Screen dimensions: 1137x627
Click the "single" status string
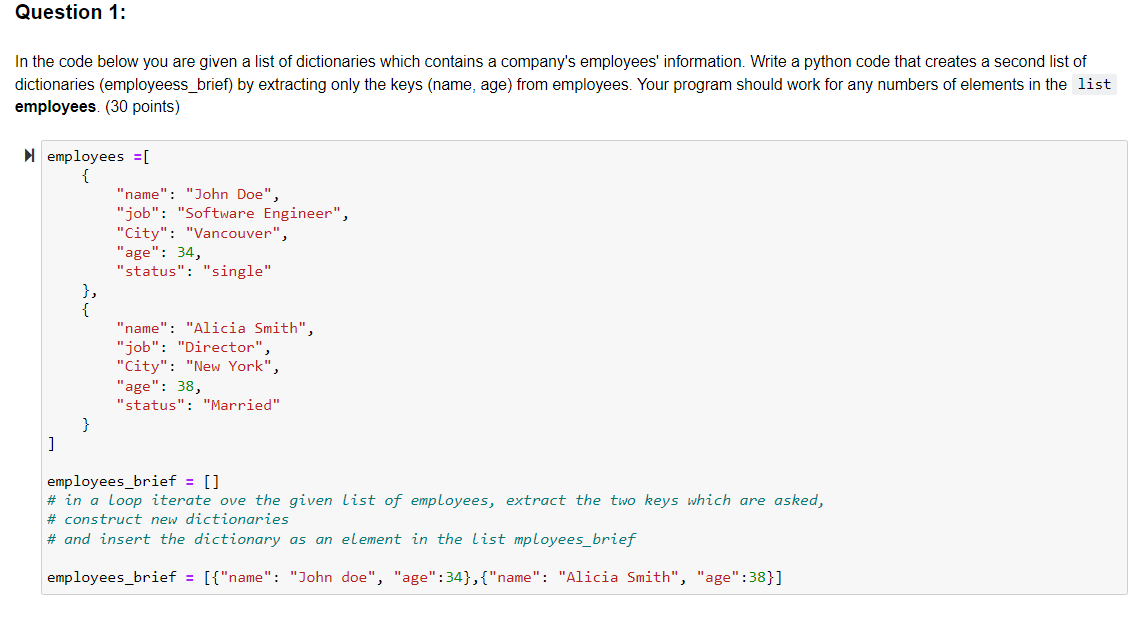(238, 270)
